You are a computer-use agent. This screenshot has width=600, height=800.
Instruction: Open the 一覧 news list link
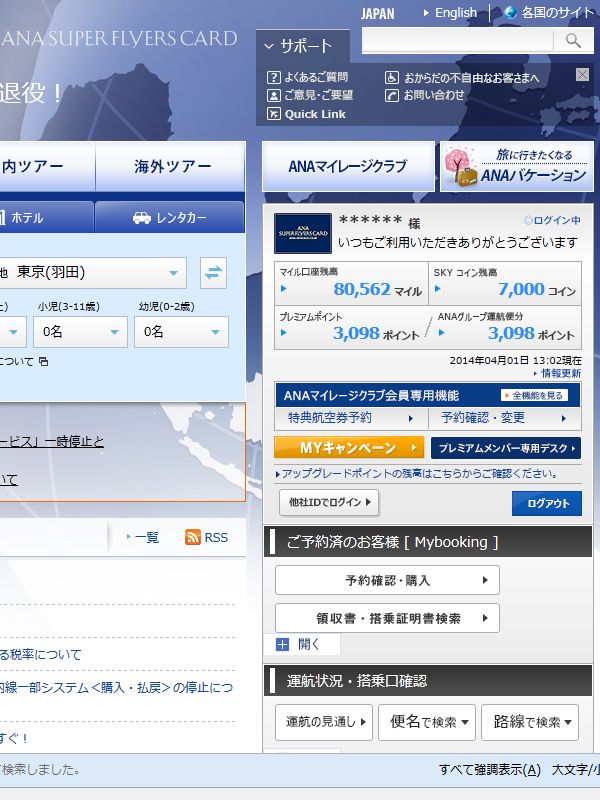click(x=143, y=537)
